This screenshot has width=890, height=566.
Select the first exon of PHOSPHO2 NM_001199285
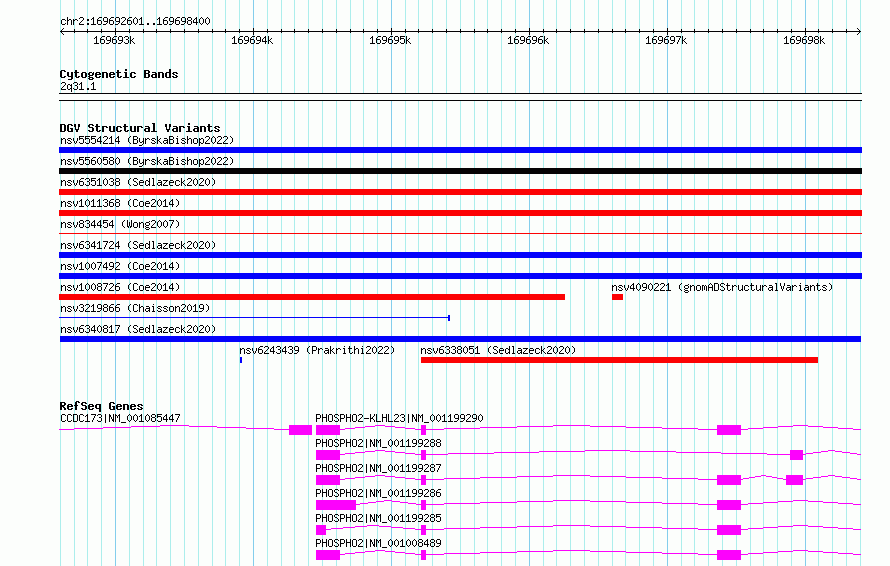point(321,530)
